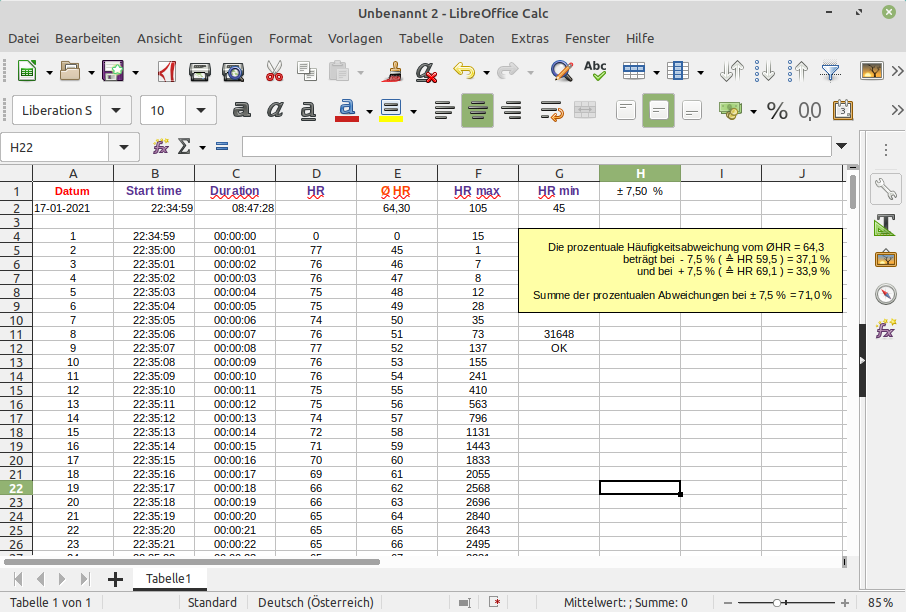Open the Function Wizard beside the formula bar
The height and width of the screenshot is (612, 906).
[161, 147]
